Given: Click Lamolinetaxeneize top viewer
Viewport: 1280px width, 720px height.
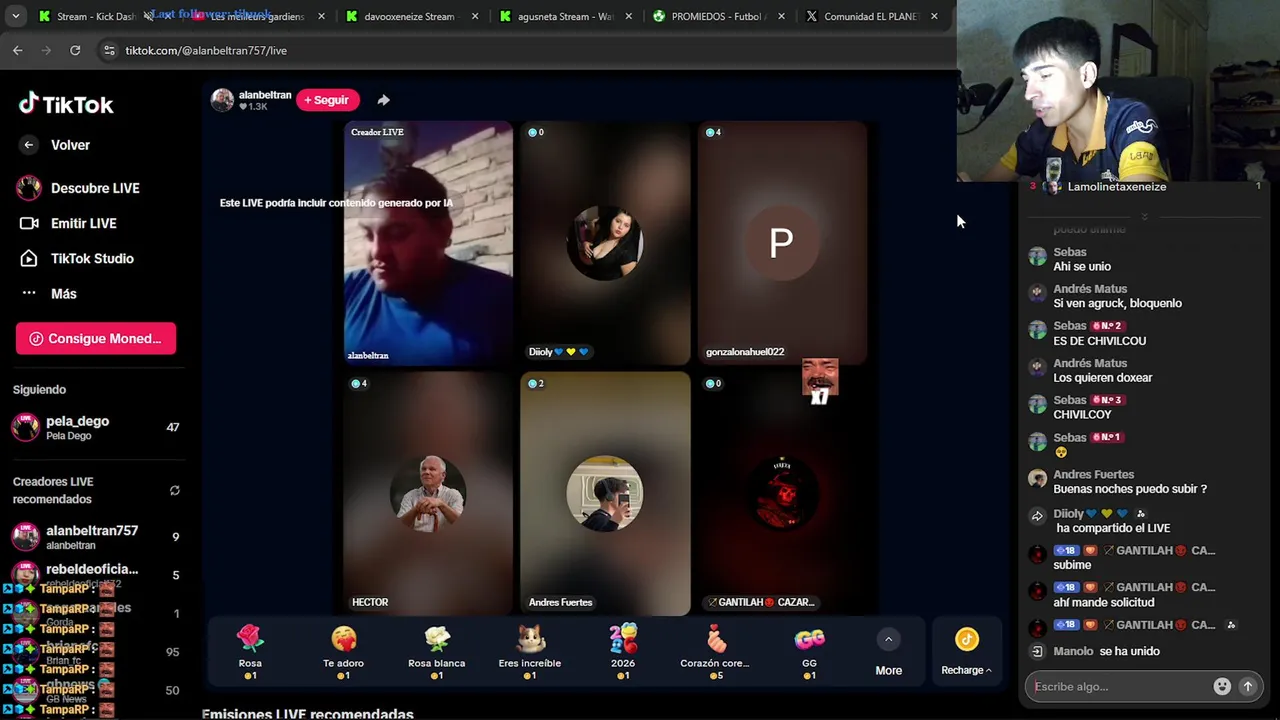Looking at the screenshot, I should point(1116,187).
